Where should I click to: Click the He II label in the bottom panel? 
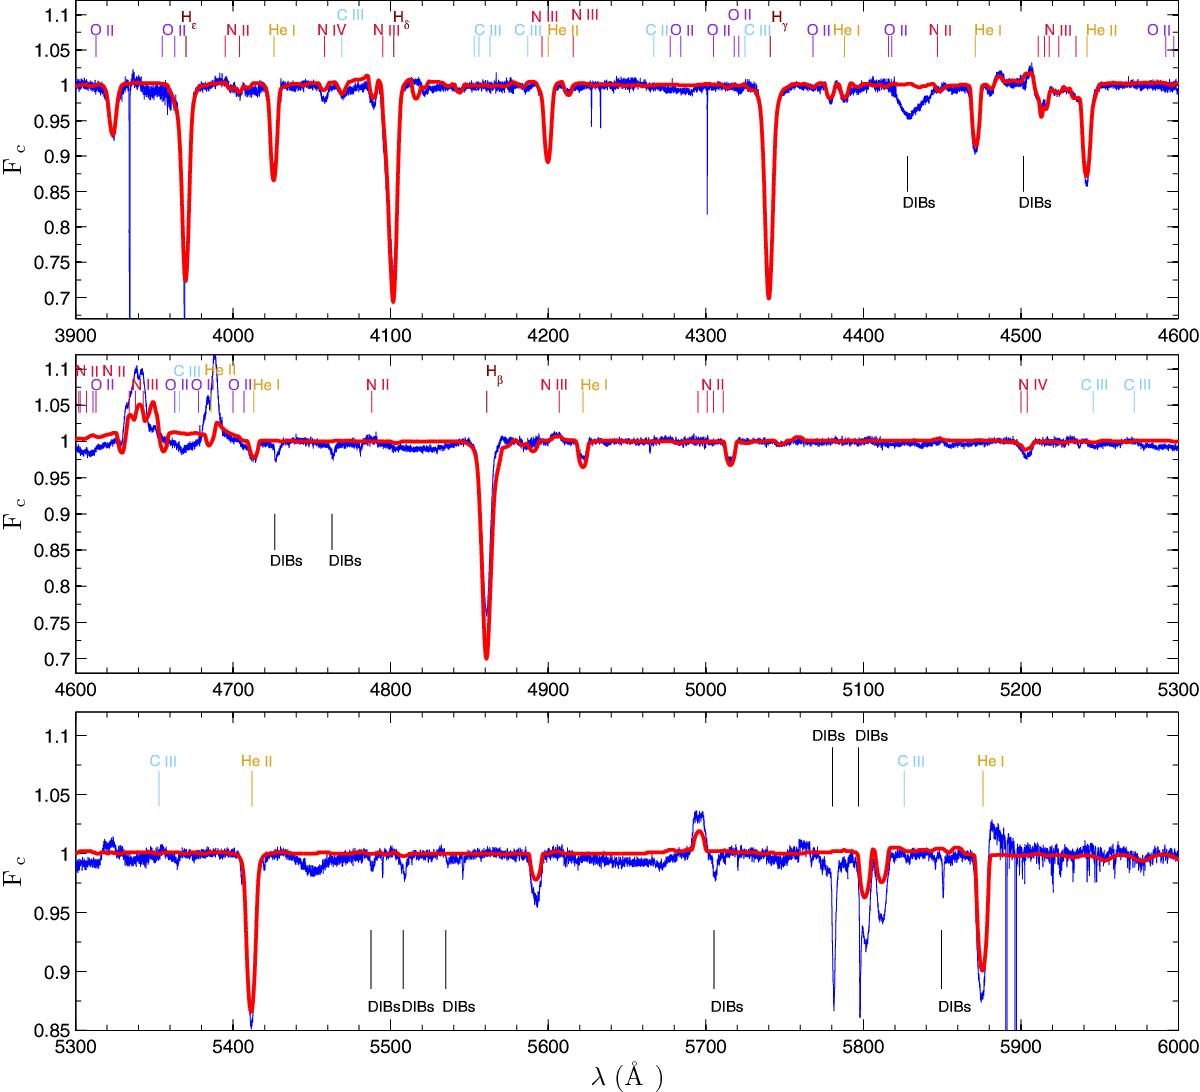[257, 761]
